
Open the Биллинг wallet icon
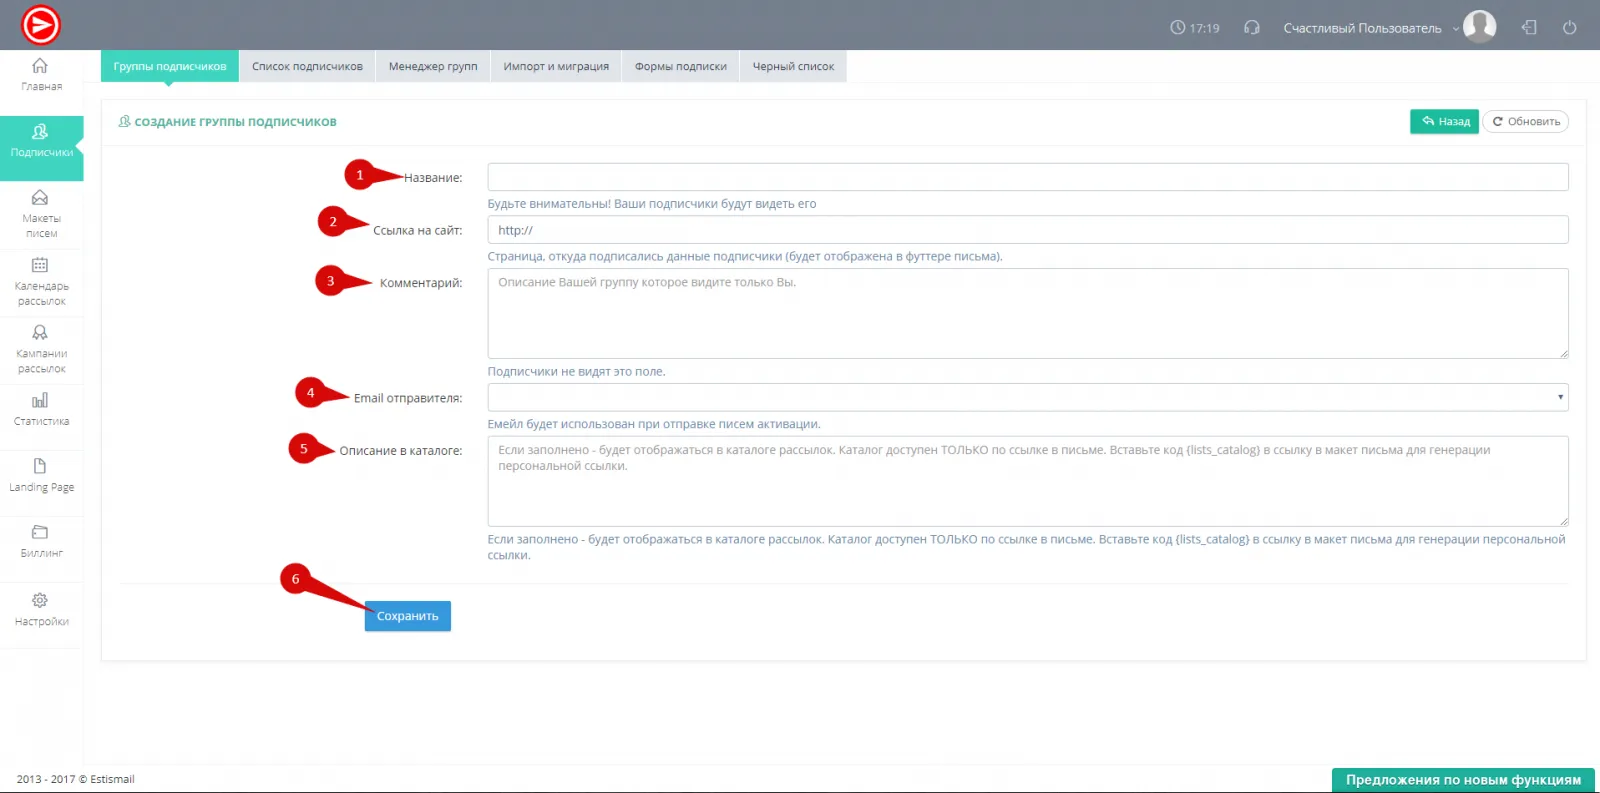(x=40, y=532)
